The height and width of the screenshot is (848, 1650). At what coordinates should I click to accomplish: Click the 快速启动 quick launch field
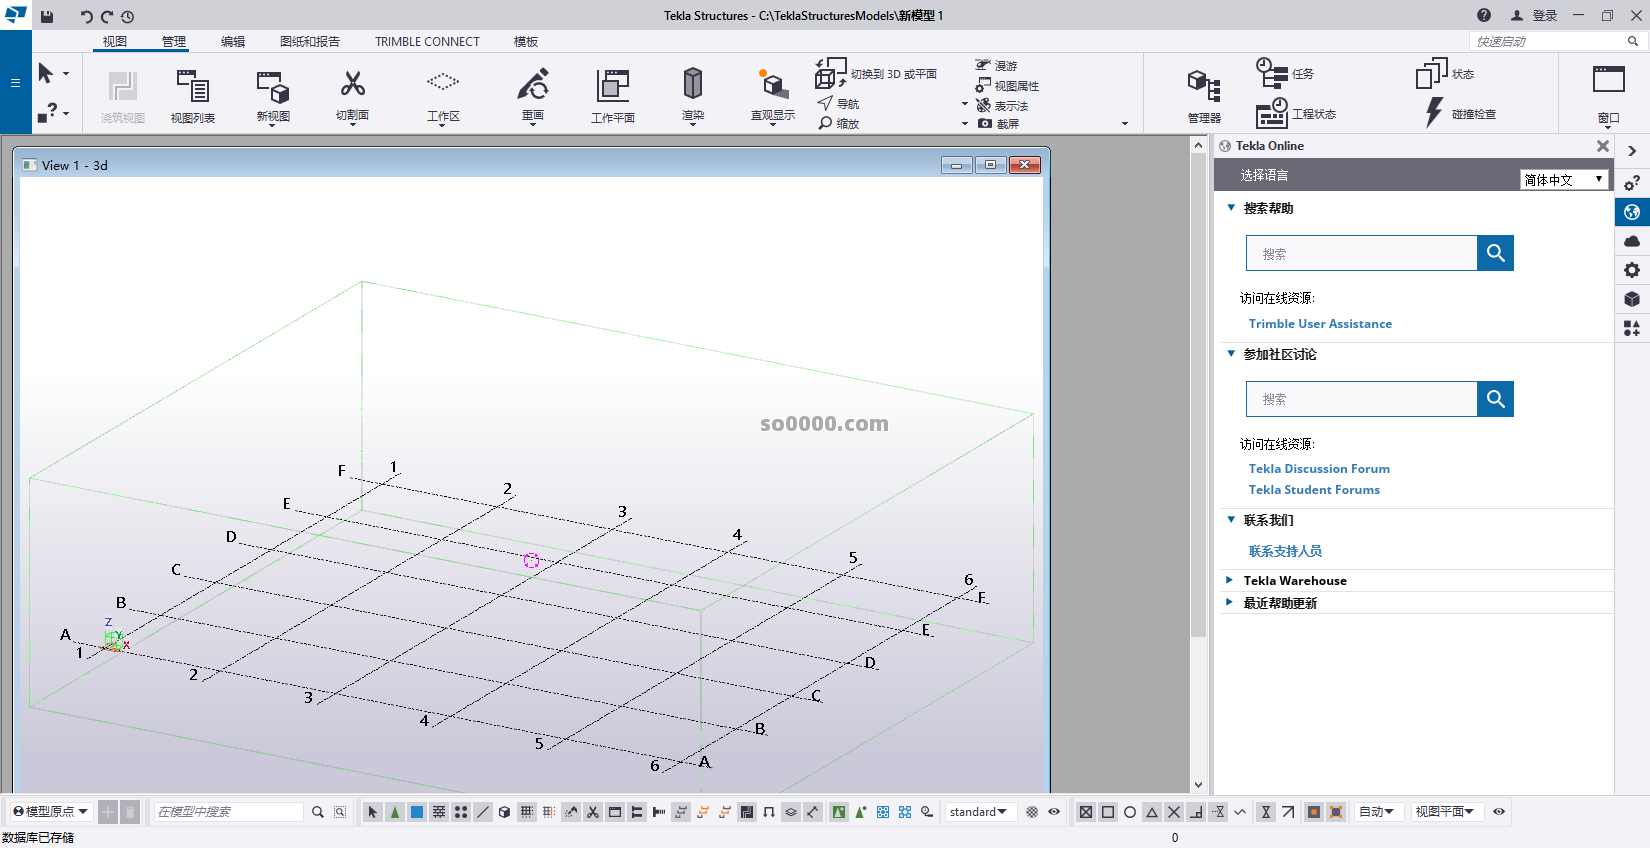coord(1556,41)
